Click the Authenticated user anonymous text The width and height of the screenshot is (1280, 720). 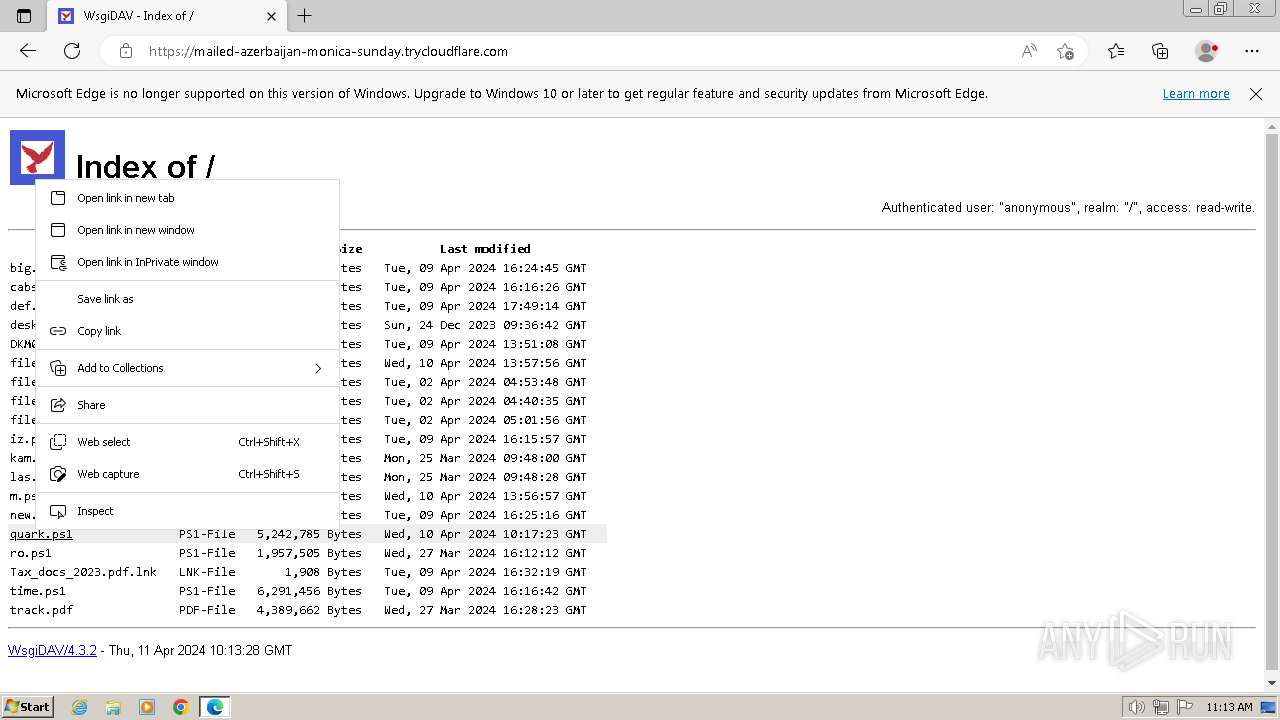[x=1068, y=208]
